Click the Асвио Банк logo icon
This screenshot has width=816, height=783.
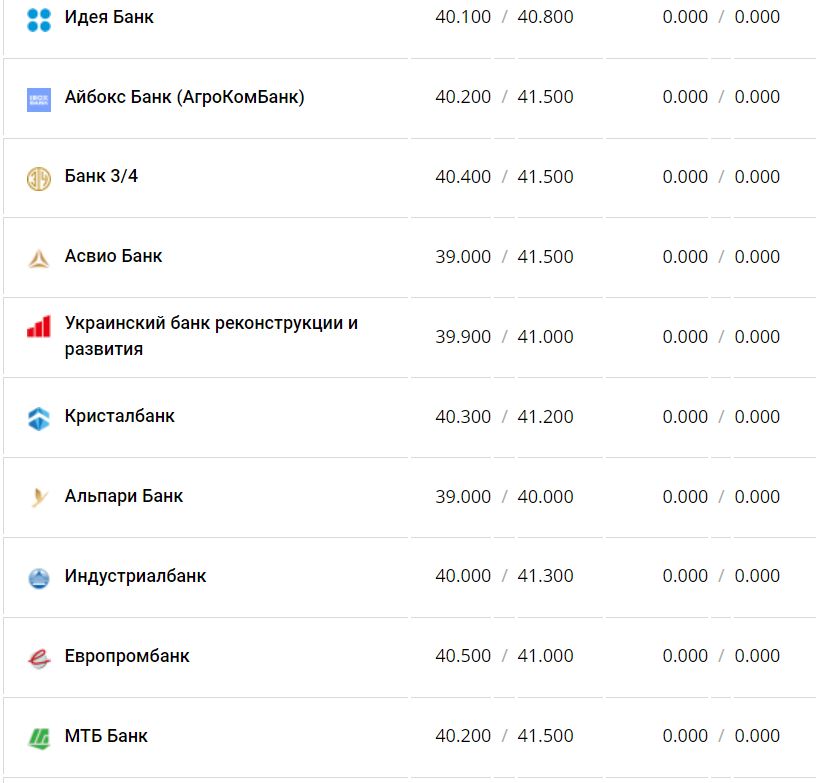[x=38, y=258]
